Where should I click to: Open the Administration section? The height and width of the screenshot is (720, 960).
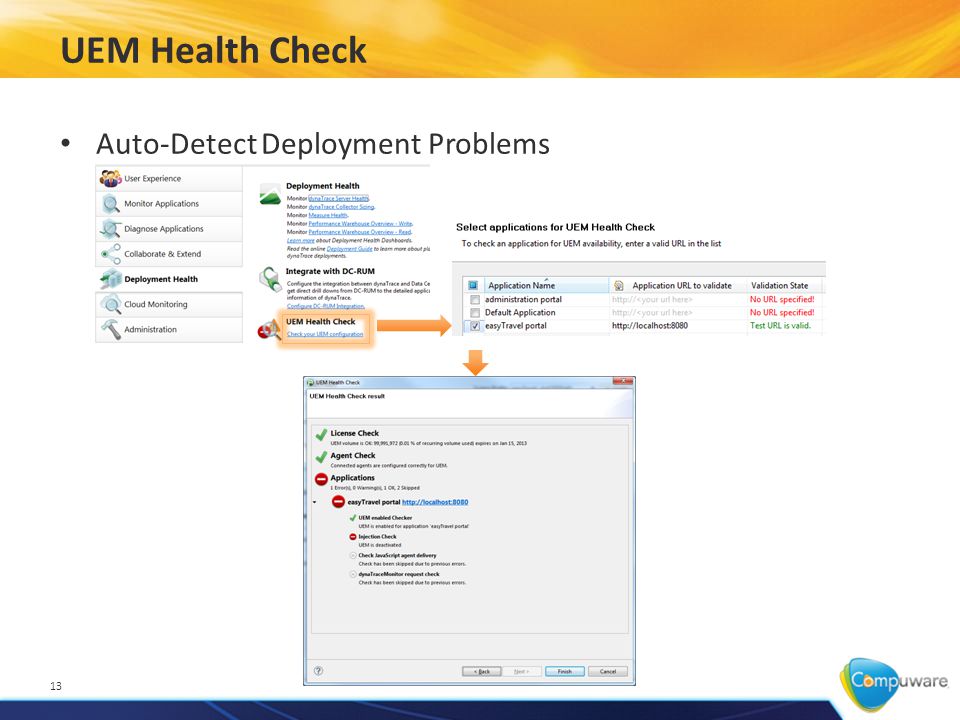[169, 329]
